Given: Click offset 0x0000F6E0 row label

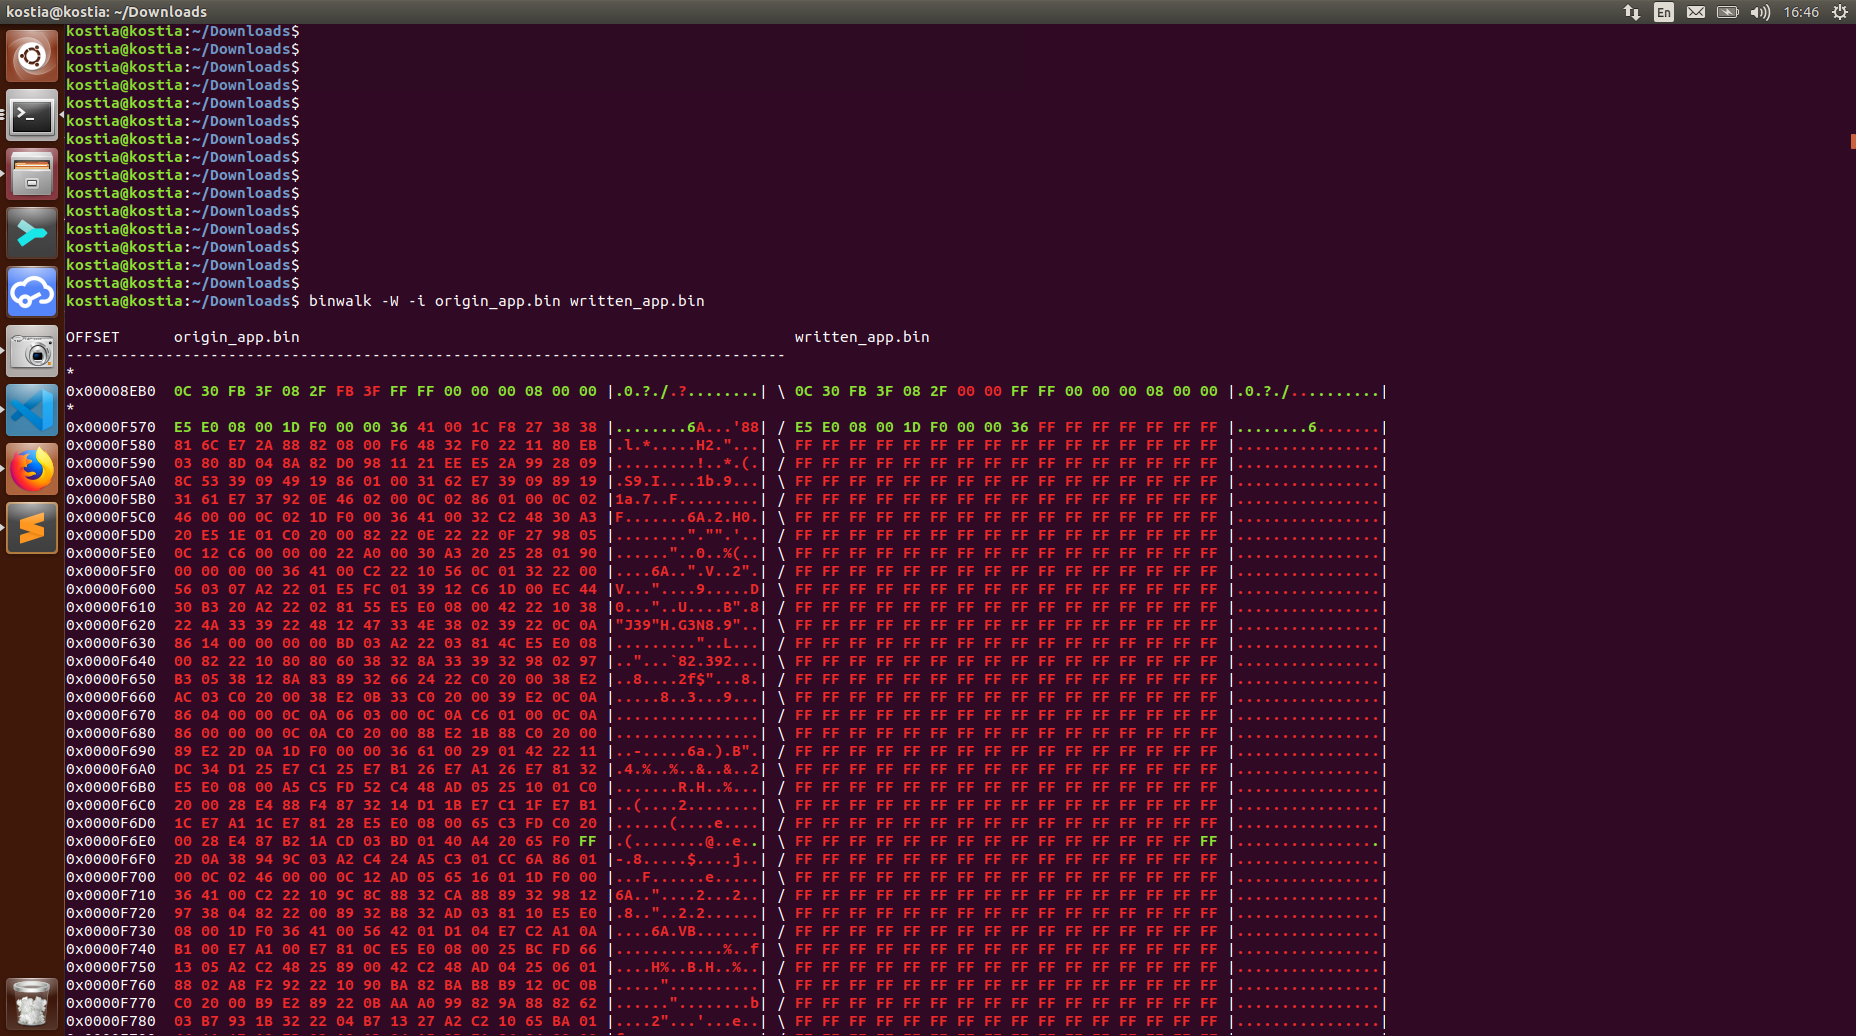Looking at the screenshot, I should point(111,841).
